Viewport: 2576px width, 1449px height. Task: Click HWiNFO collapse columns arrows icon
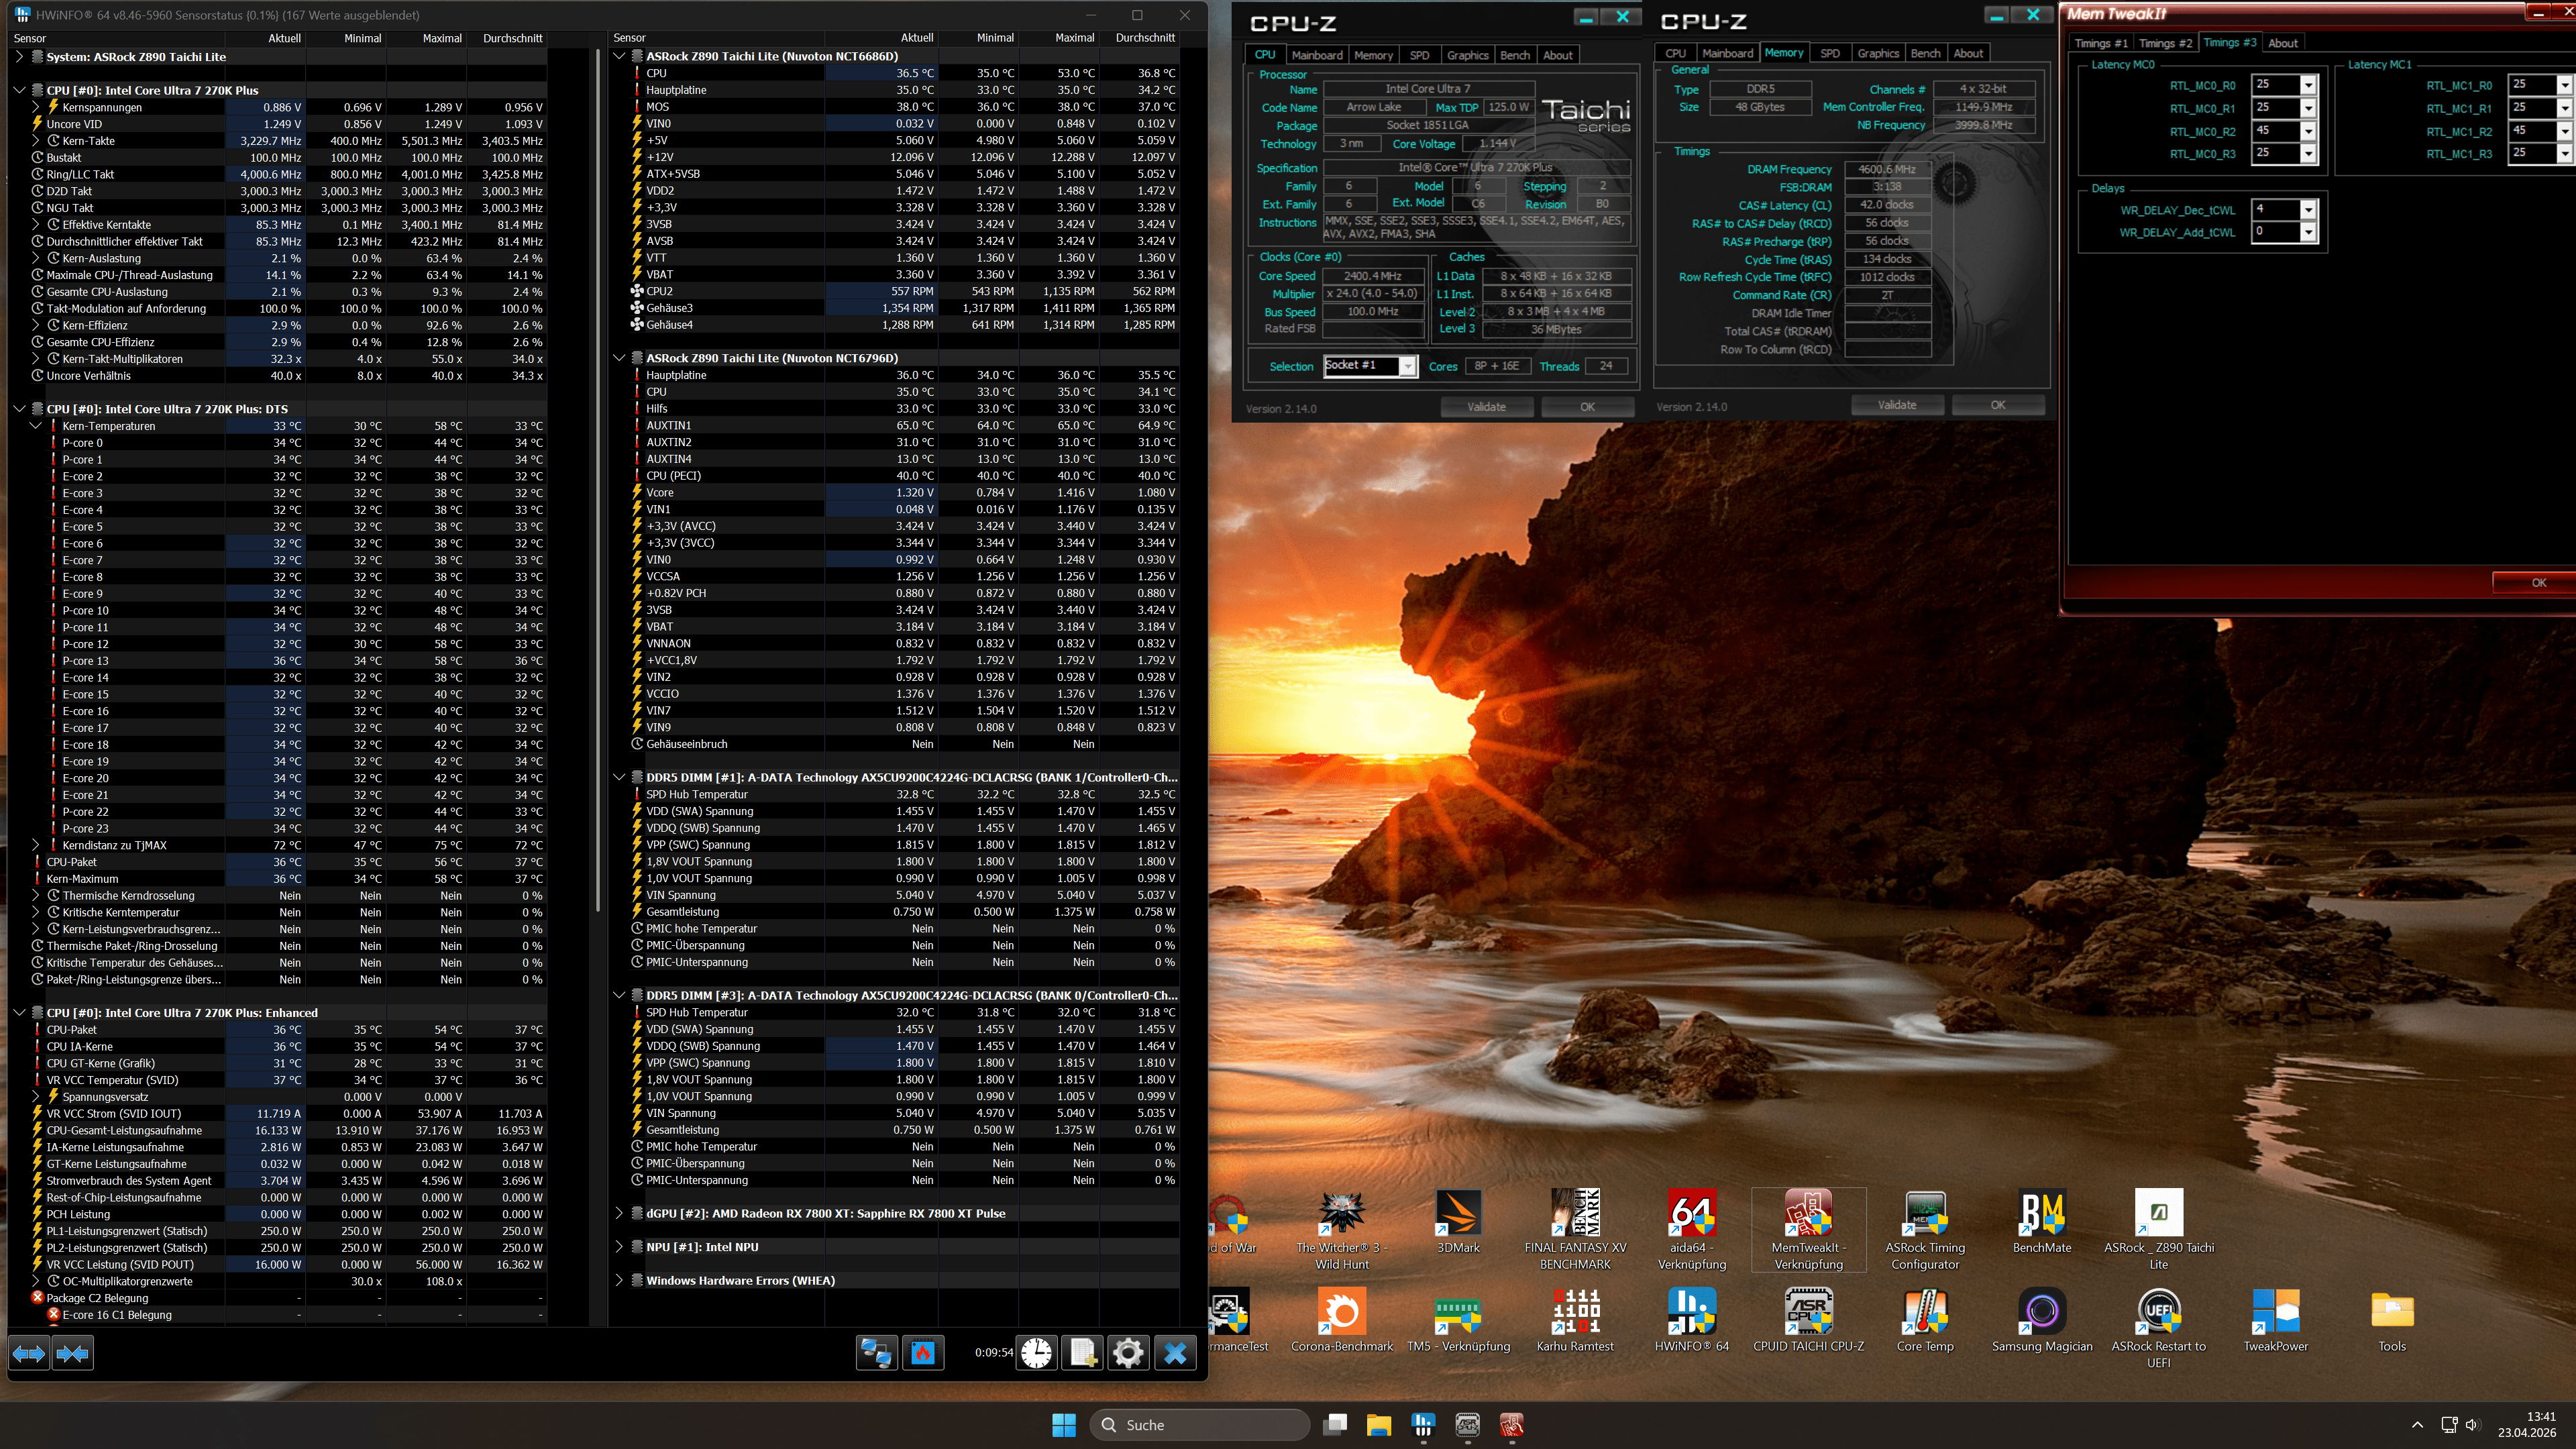click(x=72, y=1354)
